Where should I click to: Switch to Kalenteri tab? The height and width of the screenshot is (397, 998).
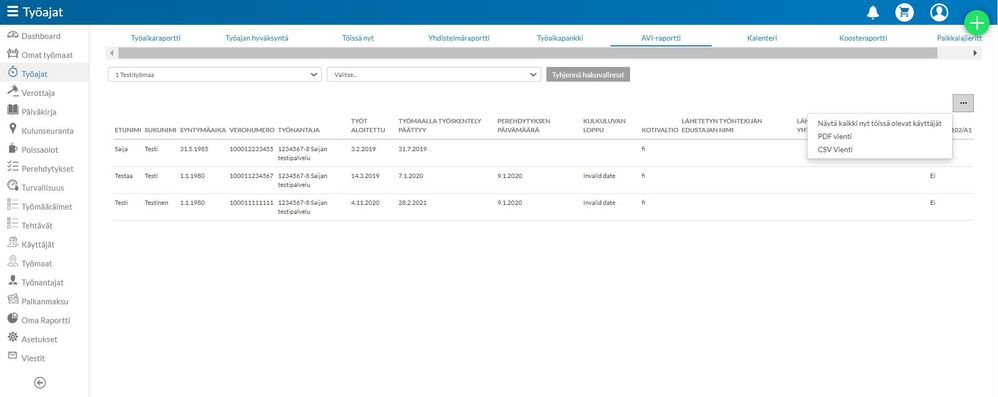(762, 38)
